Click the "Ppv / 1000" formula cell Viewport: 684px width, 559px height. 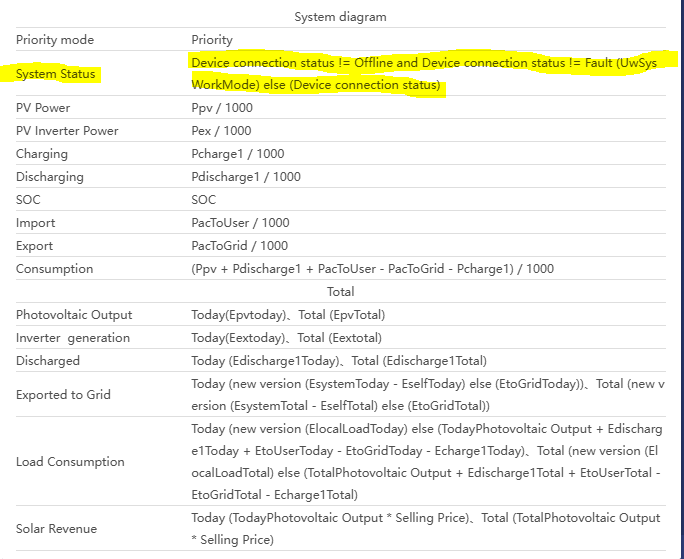coord(222,108)
